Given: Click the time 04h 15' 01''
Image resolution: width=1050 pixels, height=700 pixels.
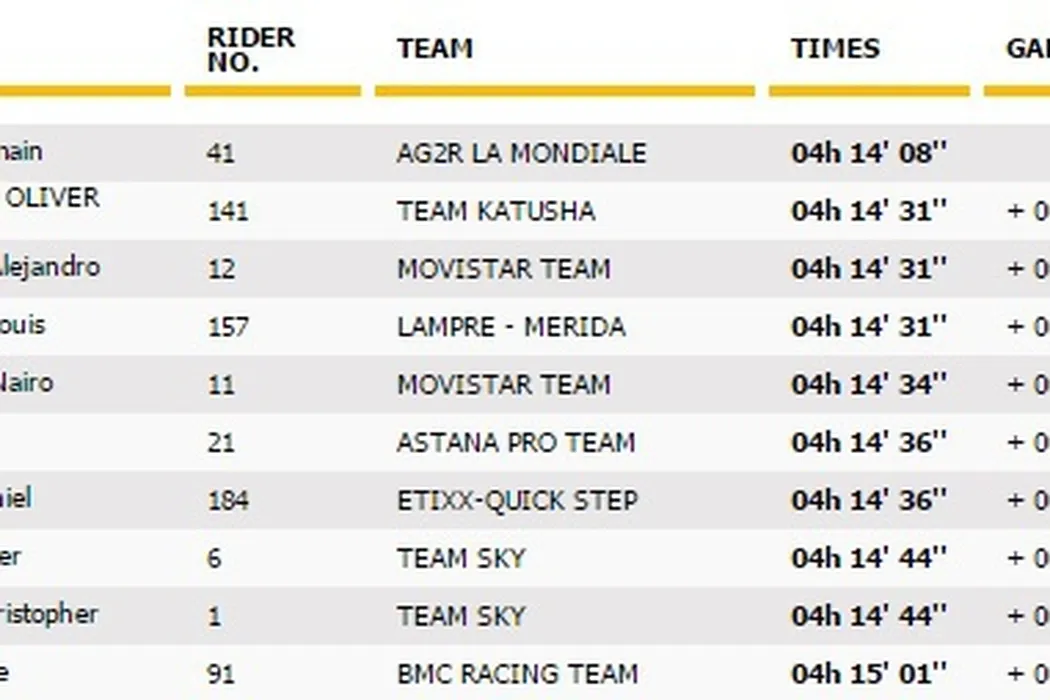Looking at the screenshot, I should click(x=869, y=674).
